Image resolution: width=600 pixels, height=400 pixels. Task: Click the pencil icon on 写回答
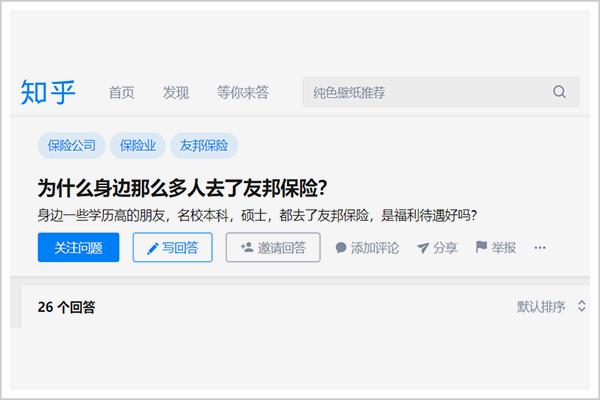point(153,248)
